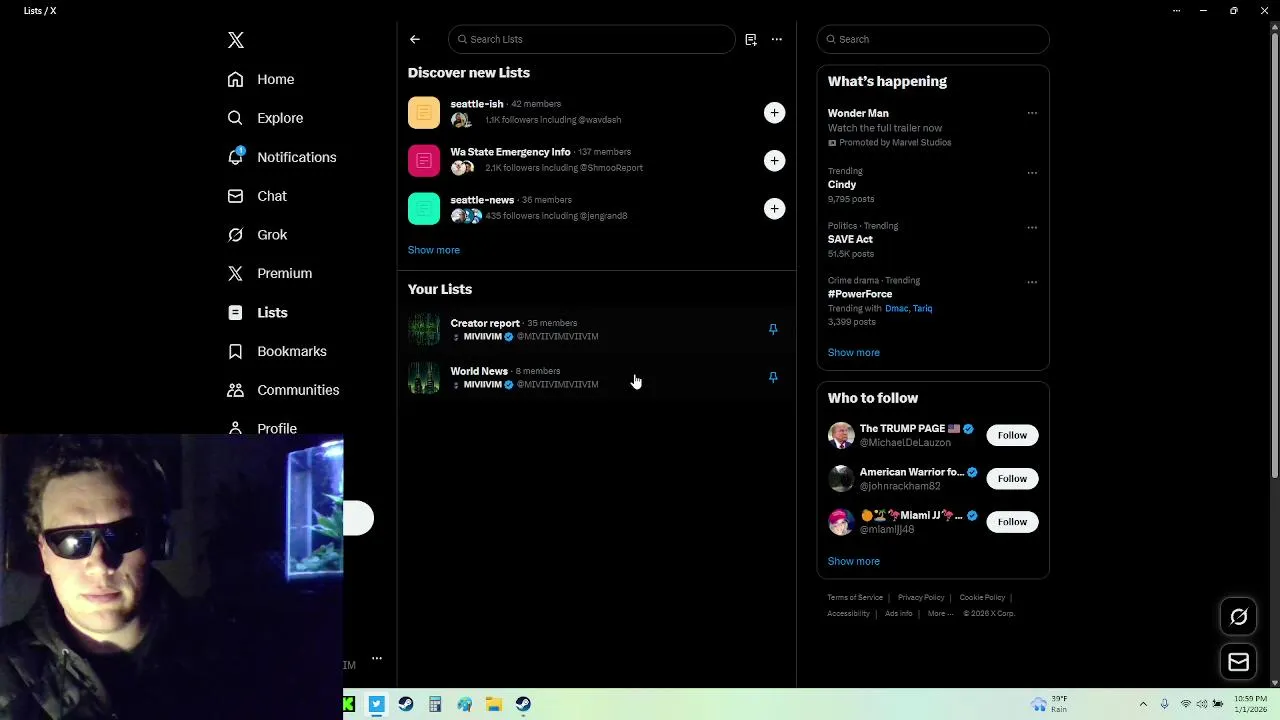
Task: Open Grok from the sidebar
Action: coord(257,235)
